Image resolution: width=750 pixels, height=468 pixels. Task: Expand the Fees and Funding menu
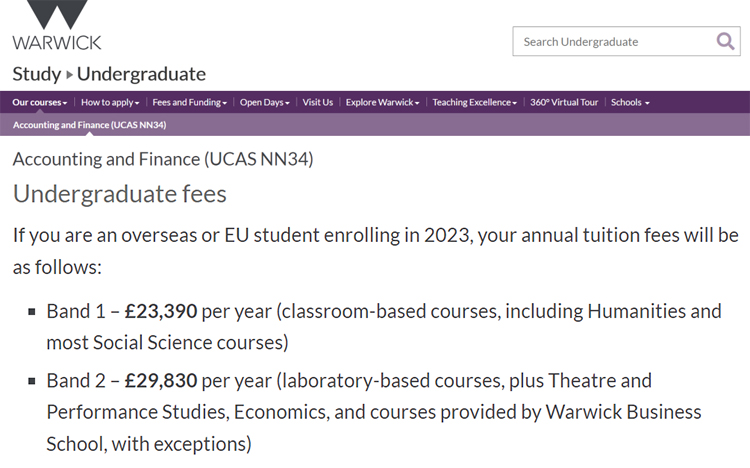pyautogui.click(x=190, y=102)
